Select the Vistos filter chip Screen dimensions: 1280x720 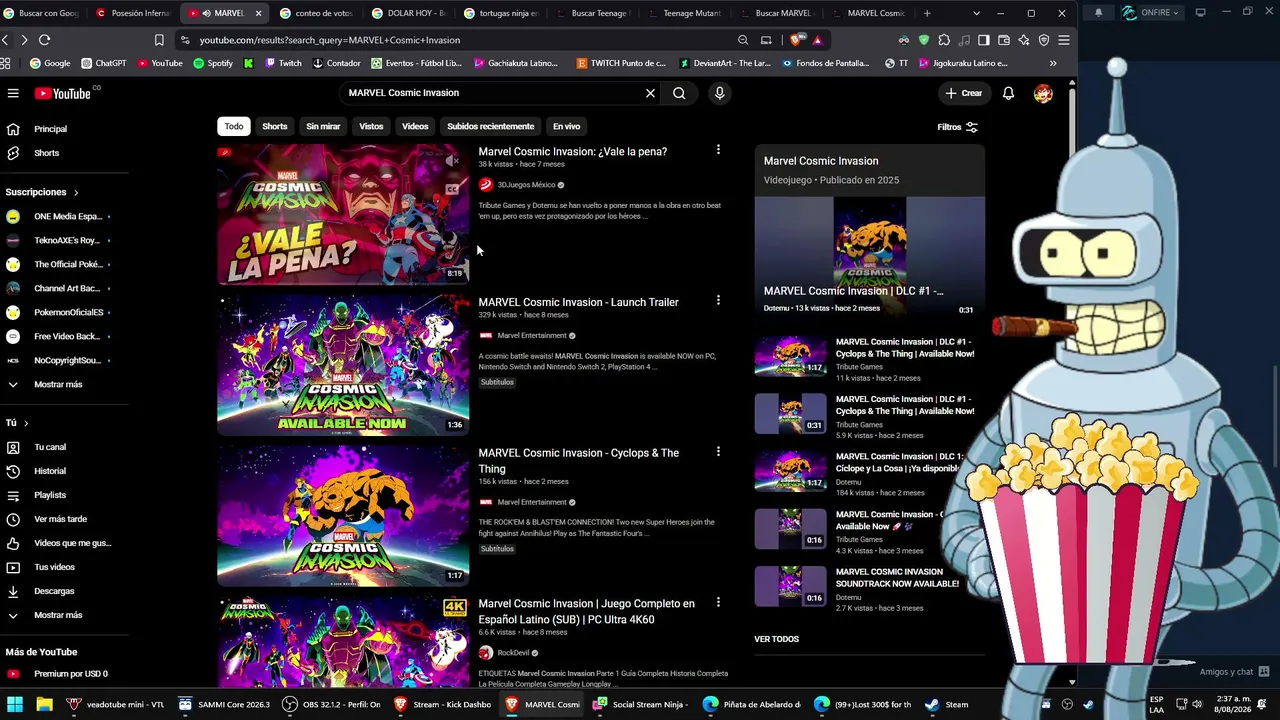click(371, 127)
